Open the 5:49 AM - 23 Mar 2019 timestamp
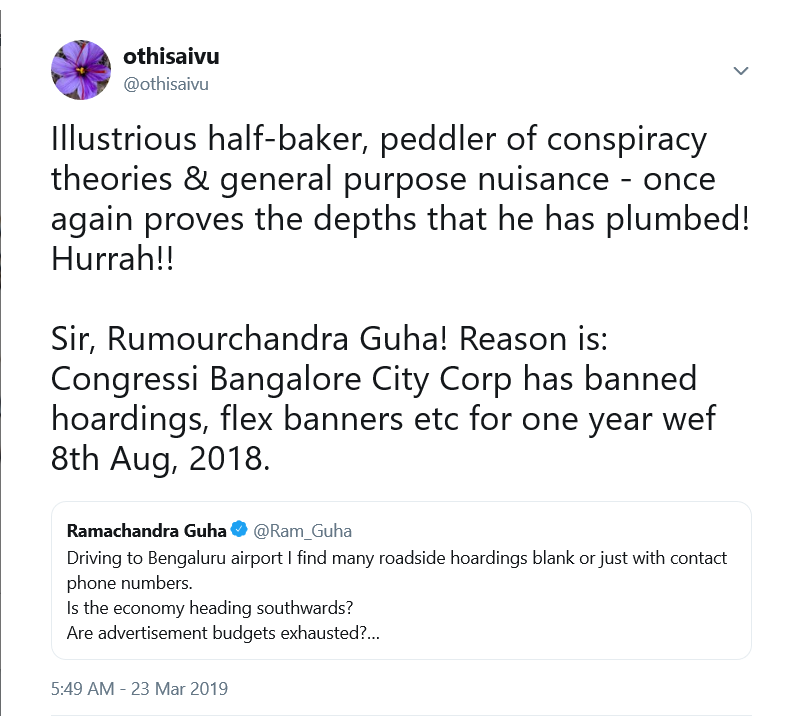This screenshot has width=800, height=716. point(139,688)
